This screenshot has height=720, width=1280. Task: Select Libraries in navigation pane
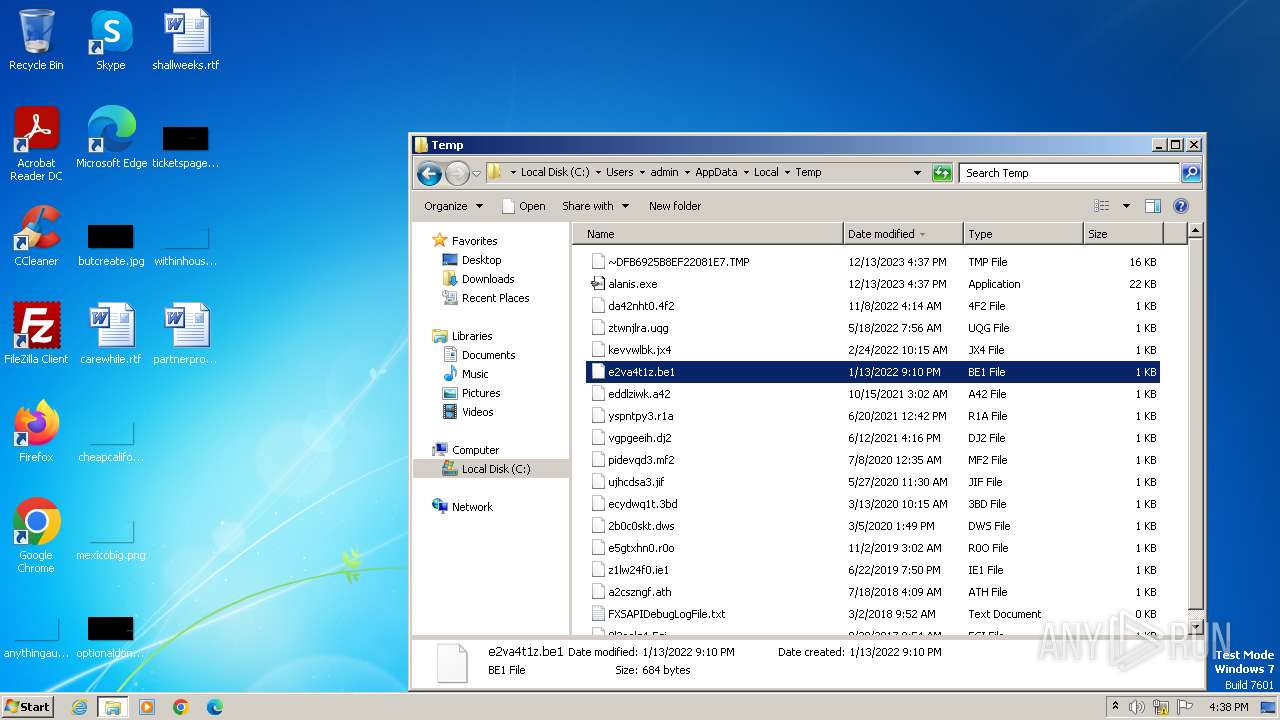(x=463, y=336)
